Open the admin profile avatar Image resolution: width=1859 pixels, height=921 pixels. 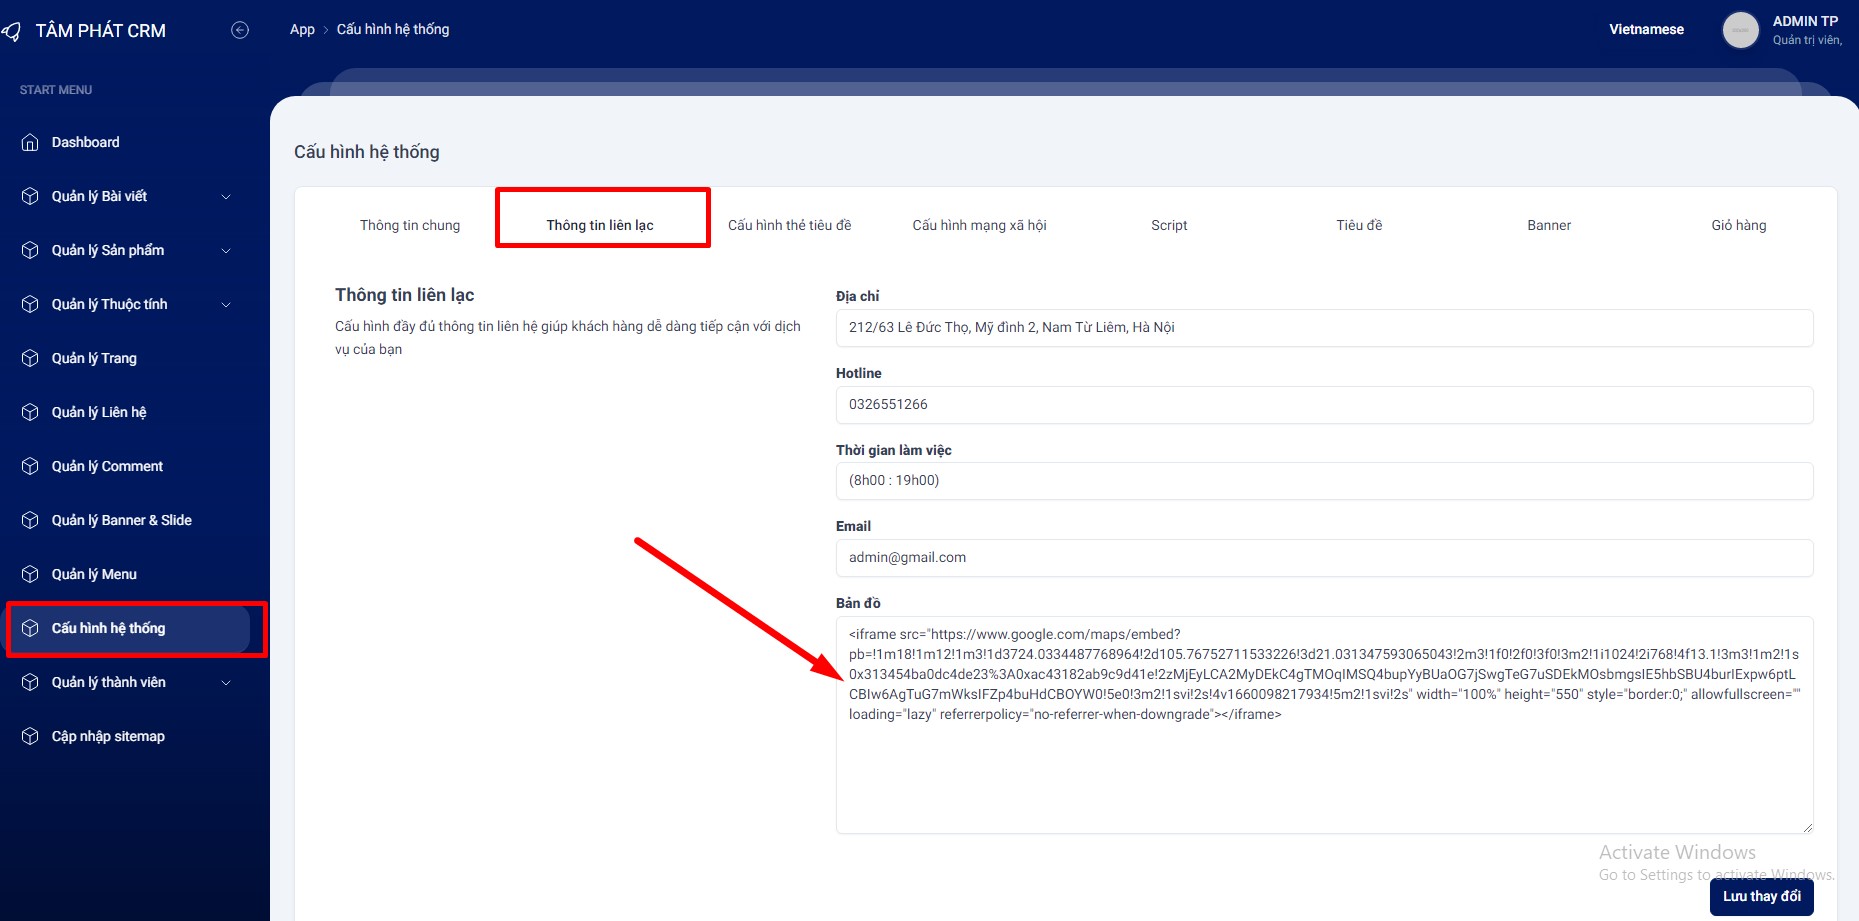pyautogui.click(x=1740, y=30)
